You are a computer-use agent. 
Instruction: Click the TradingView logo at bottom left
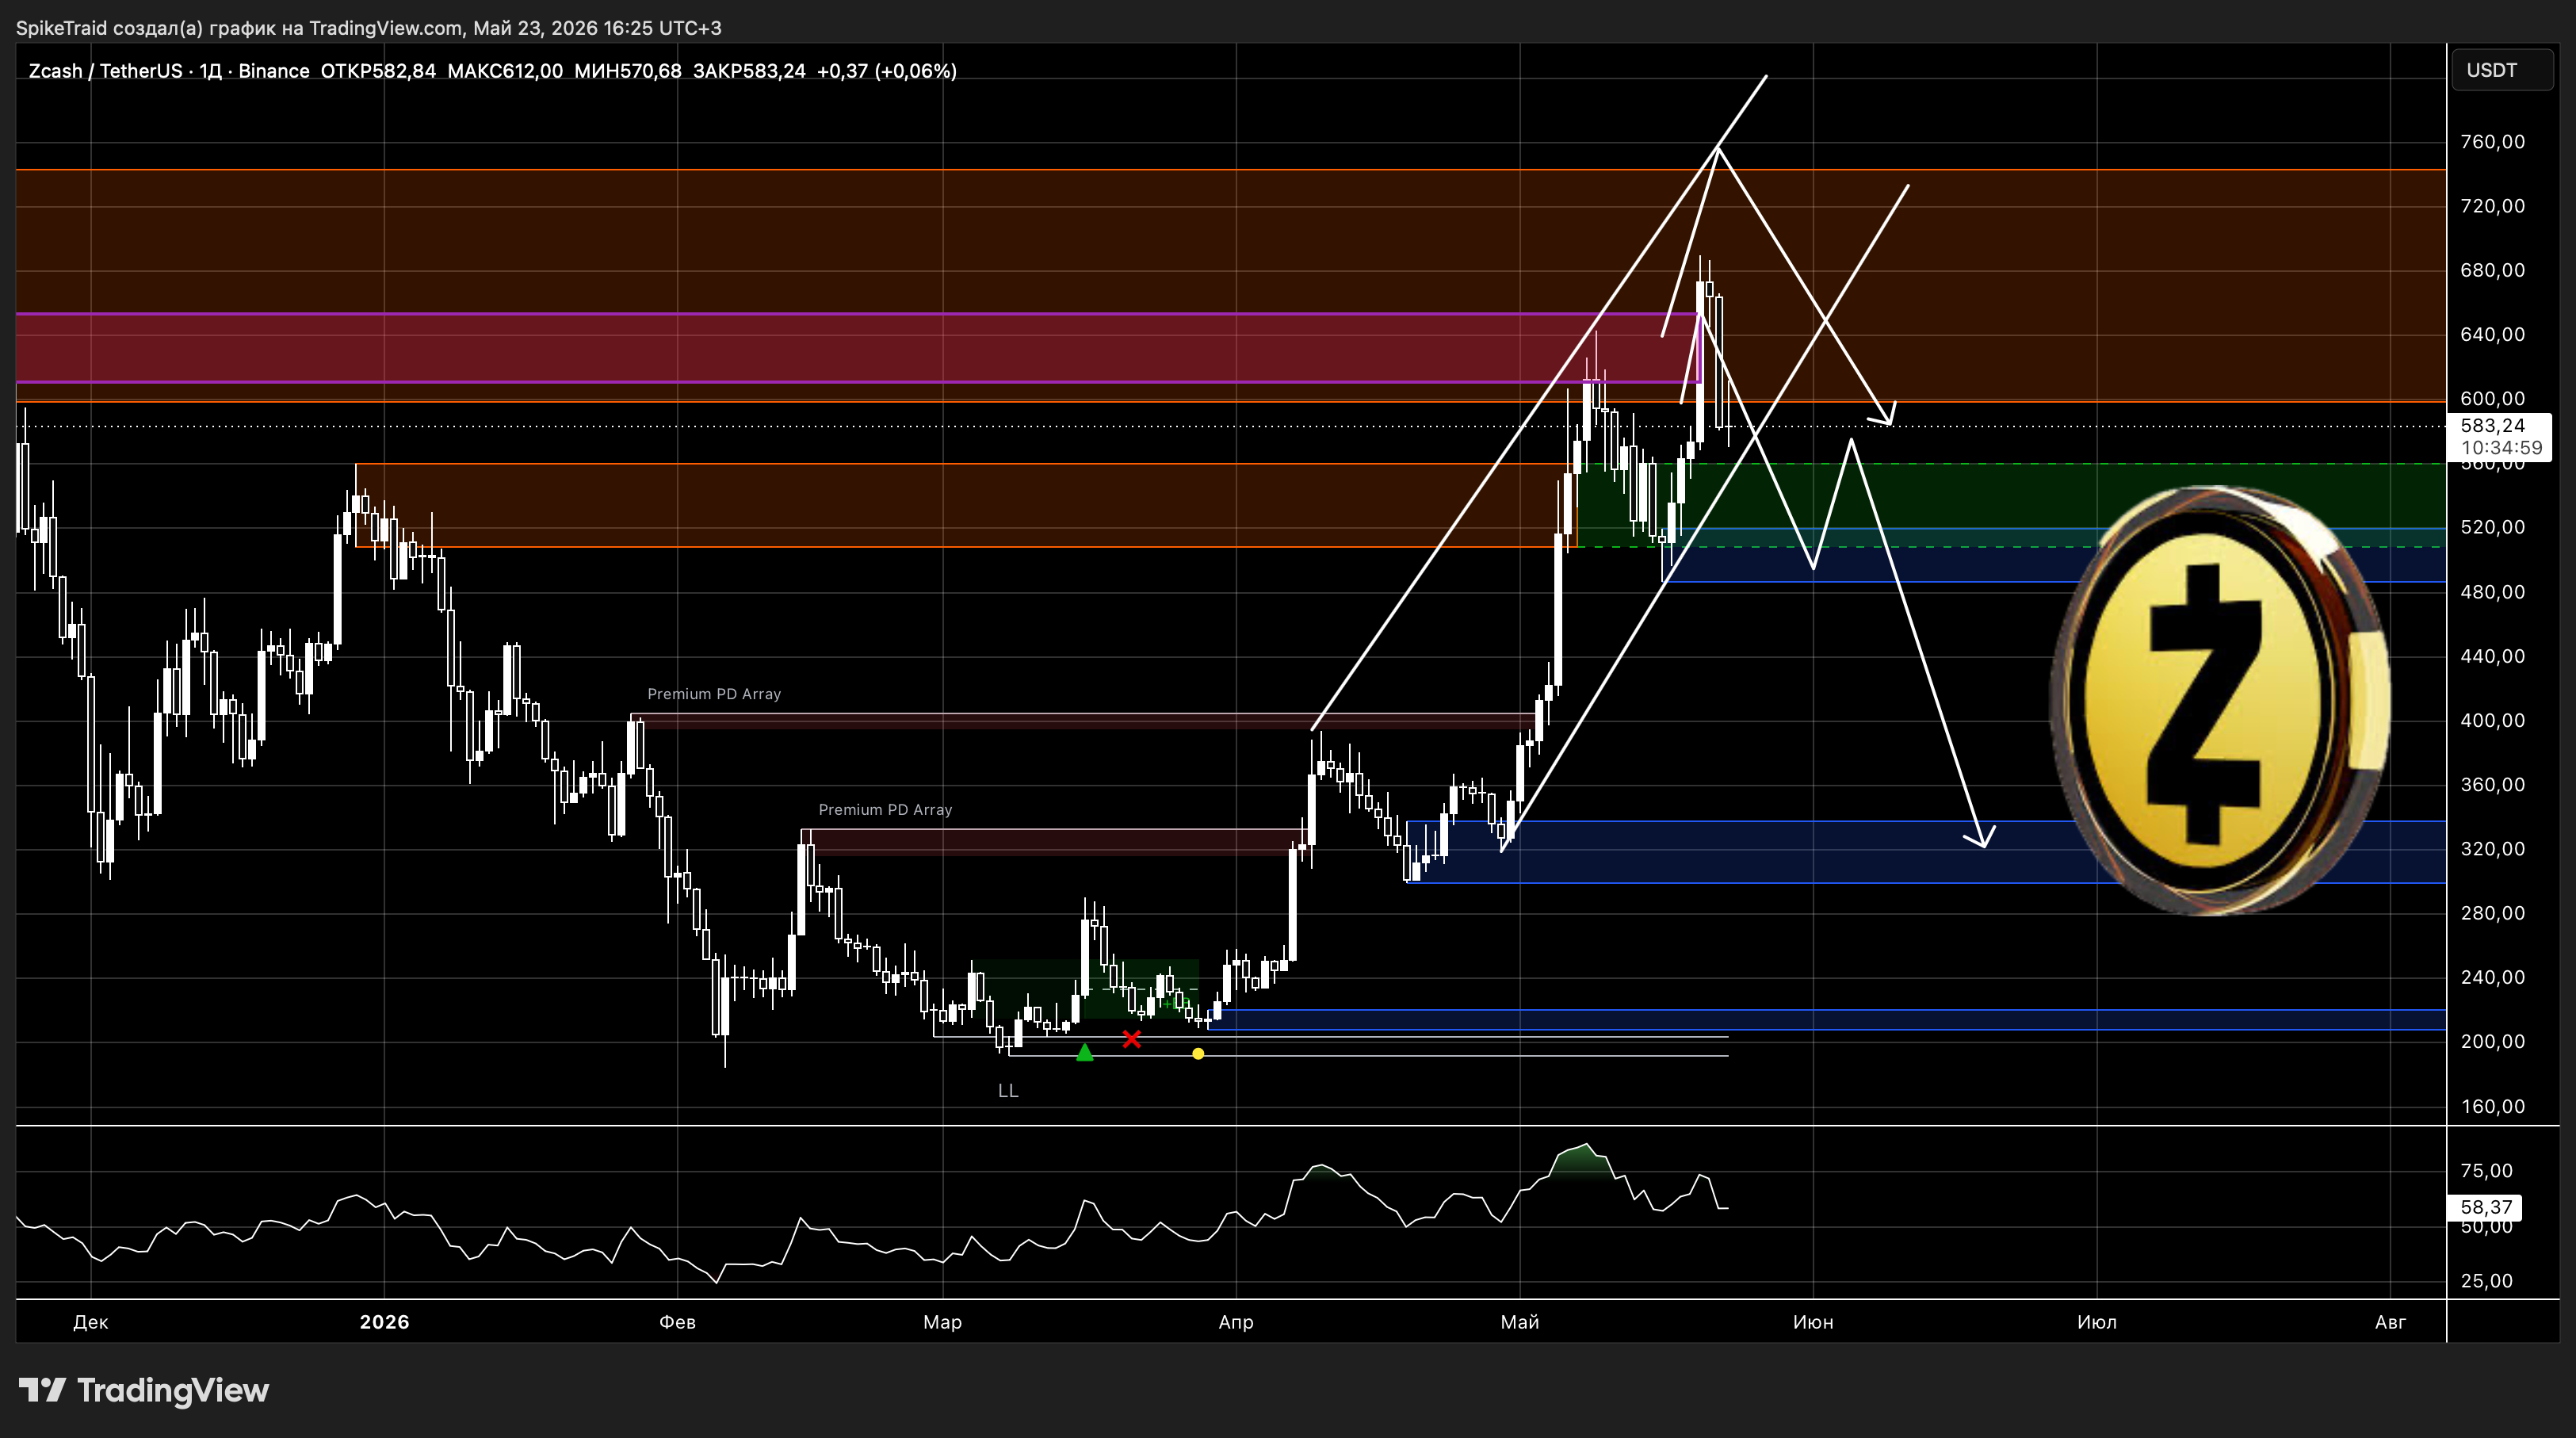[144, 1390]
